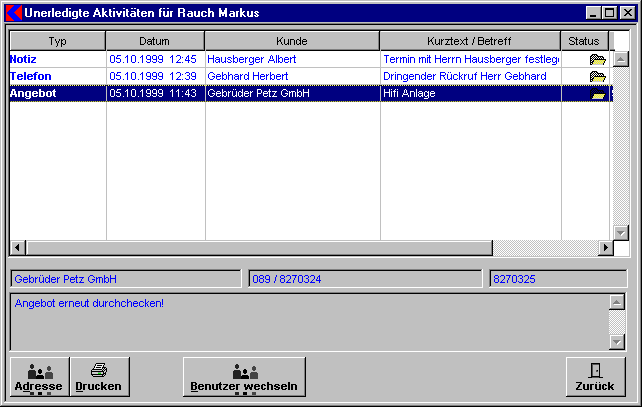The height and width of the screenshot is (407, 642).
Task: Click the phone number field 089 / 8270324
Action: tap(366, 278)
